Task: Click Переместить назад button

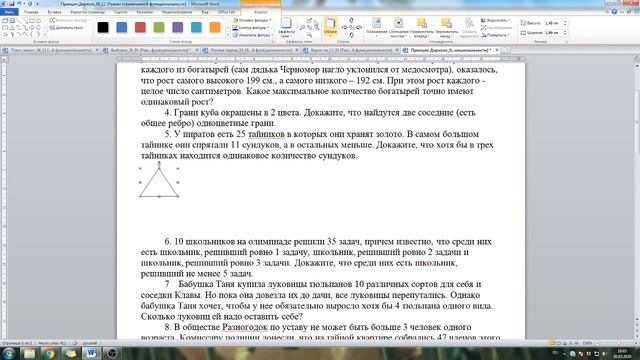Action: (447, 27)
